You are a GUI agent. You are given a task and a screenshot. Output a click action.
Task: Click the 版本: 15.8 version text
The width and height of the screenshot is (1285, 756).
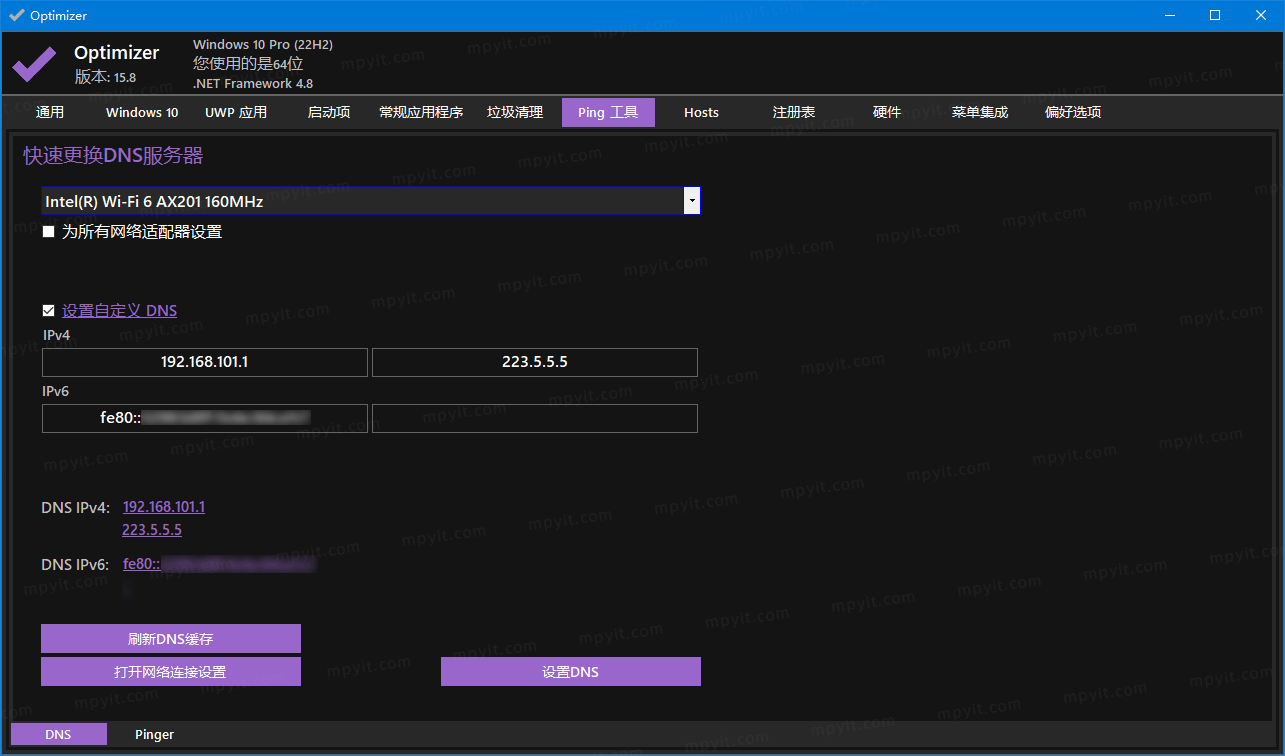[105, 77]
